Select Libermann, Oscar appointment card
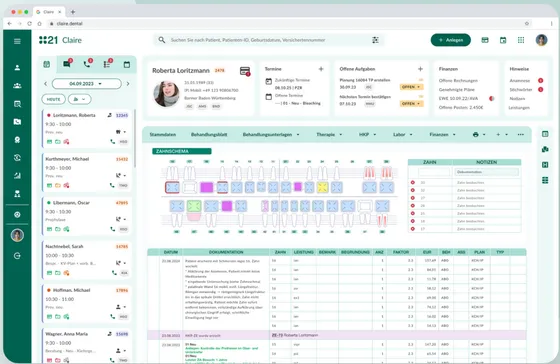This screenshot has height=364, width=560. (x=87, y=216)
